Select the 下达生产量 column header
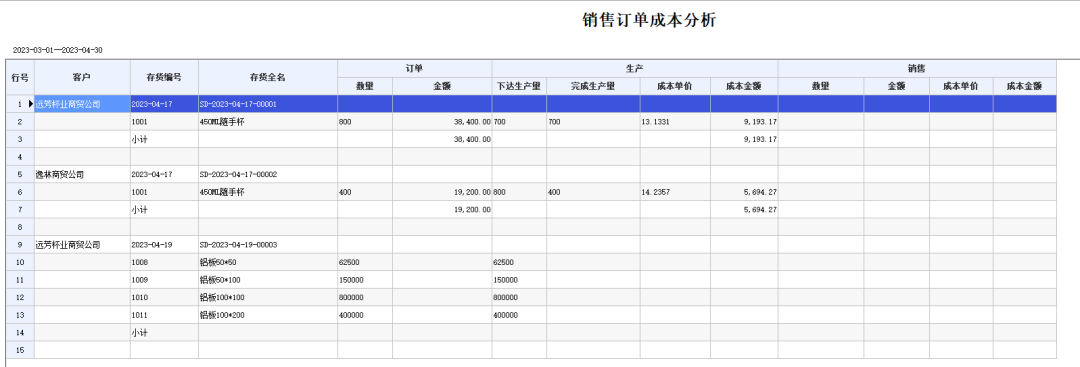 tap(519, 86)
